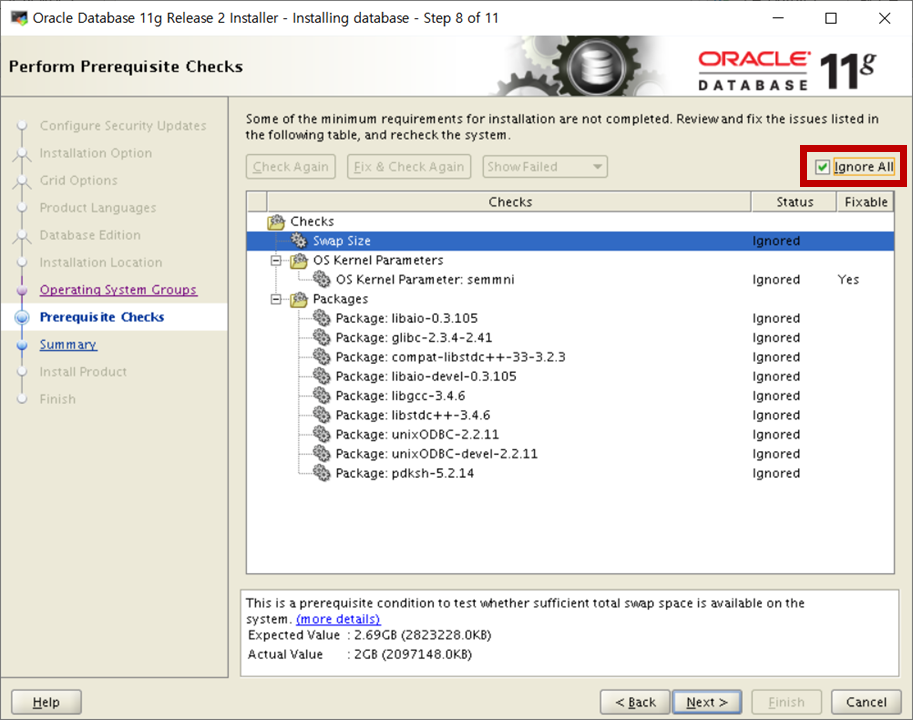Click the Packages folder icon

pyautogui.click(x=299, y=299)
